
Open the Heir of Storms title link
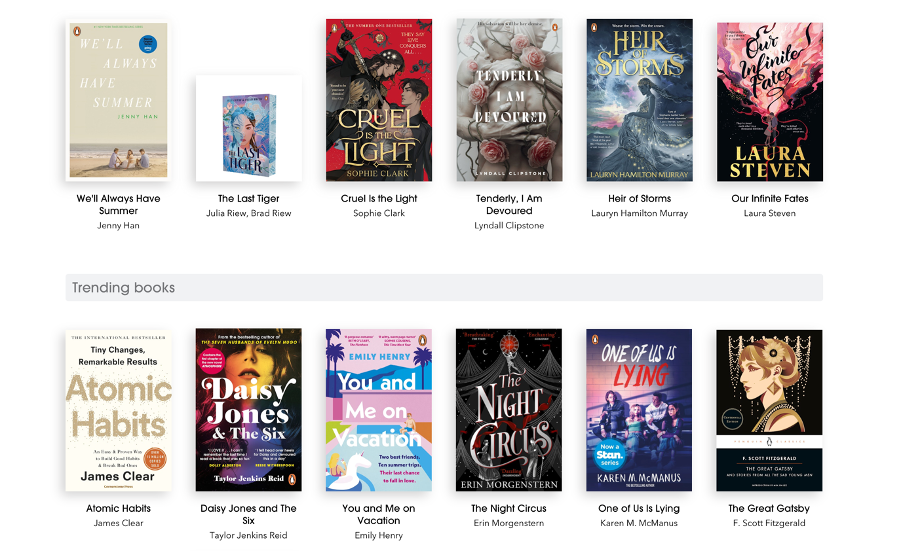point(639,198)
